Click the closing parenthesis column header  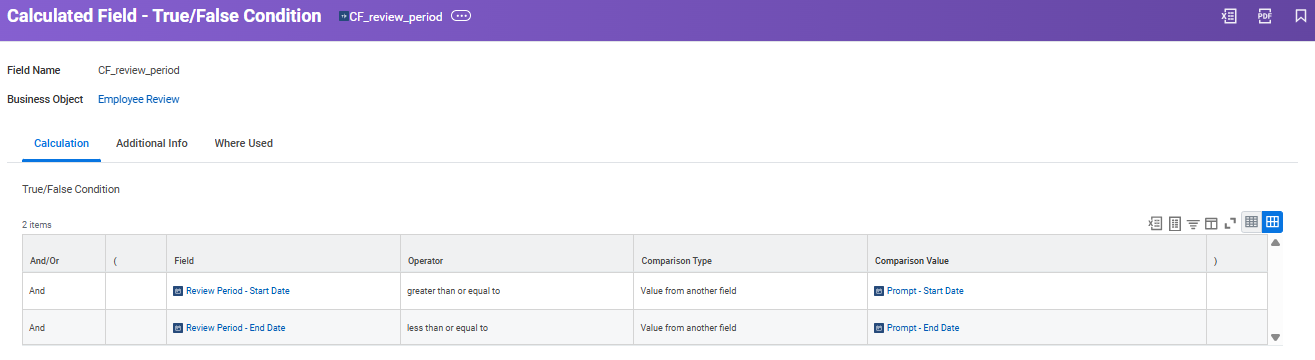point(1237,254)
